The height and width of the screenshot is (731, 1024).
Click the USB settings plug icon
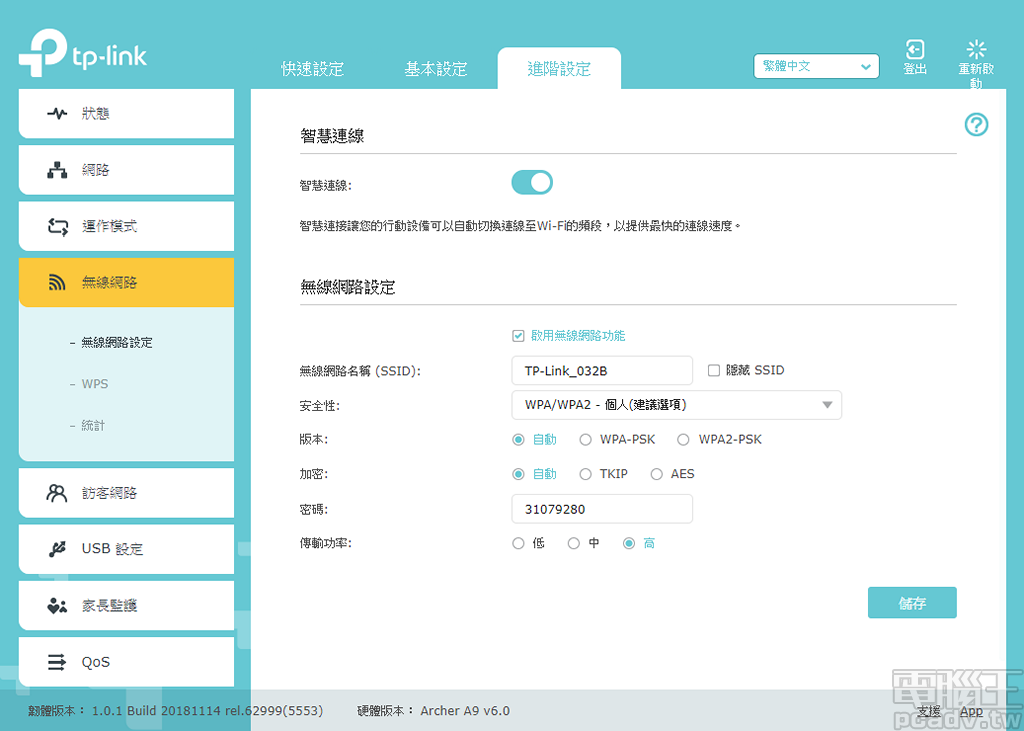[57, 549]
